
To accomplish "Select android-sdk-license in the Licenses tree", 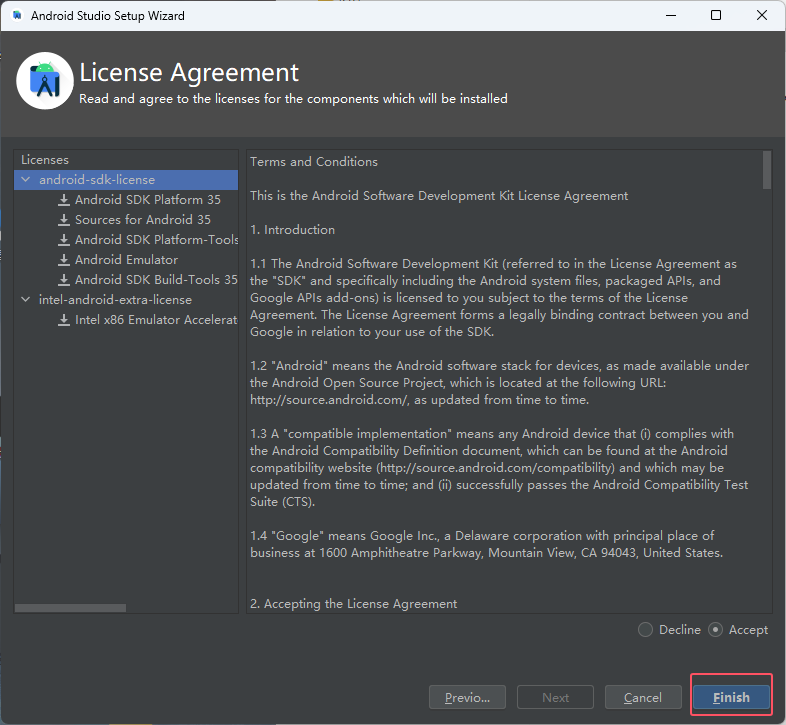I will click(126, 180).
